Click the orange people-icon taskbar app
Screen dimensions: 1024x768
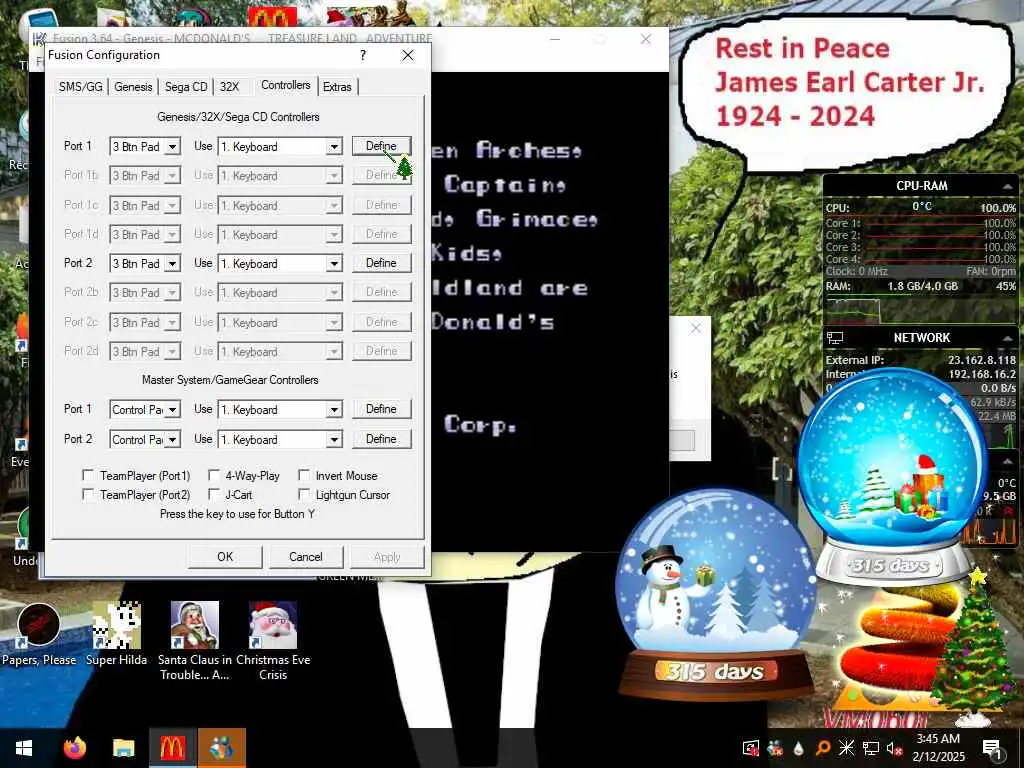tap(221, 748)
